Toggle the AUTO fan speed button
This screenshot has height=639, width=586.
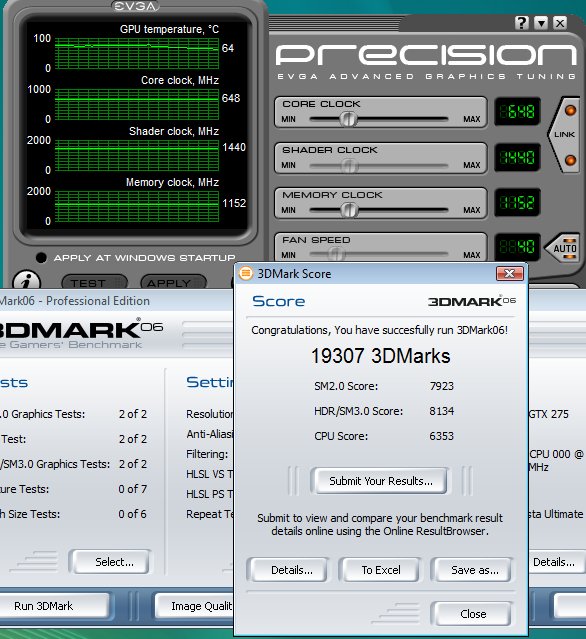[564, 248]
